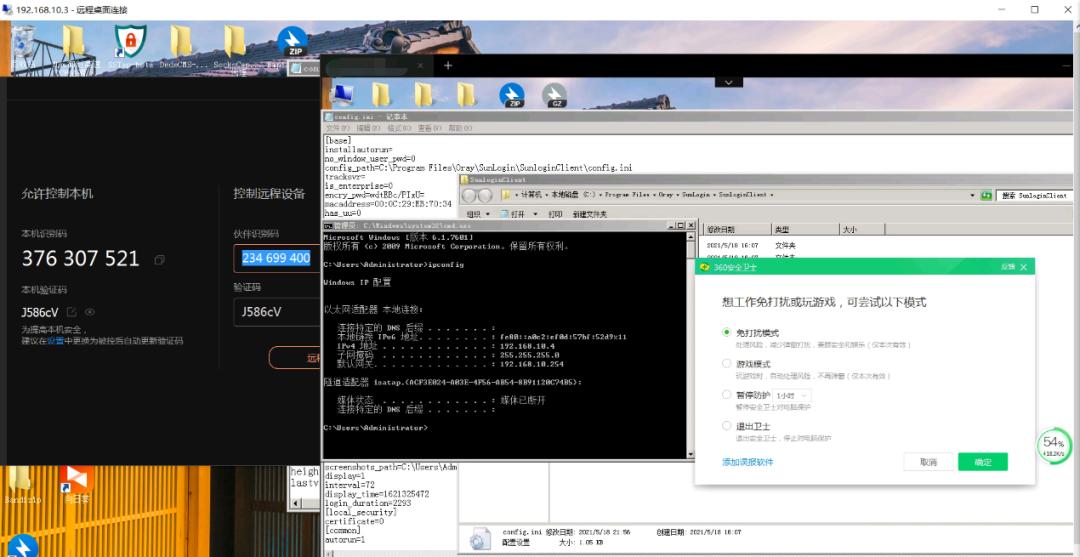
Task: Open the first folder on inner desktop
Action: [381, 94]
